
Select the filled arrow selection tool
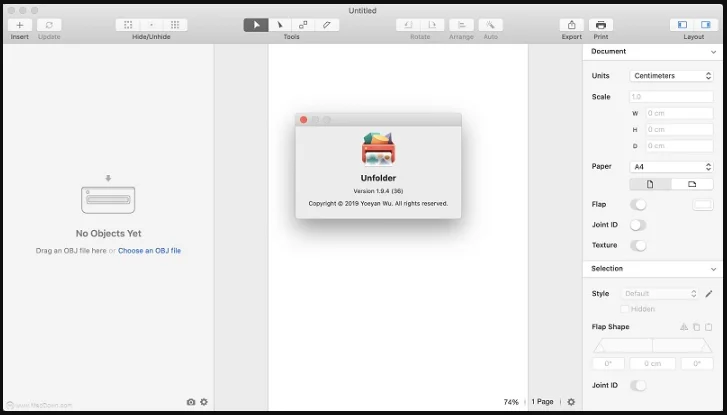tap(256, 25)
